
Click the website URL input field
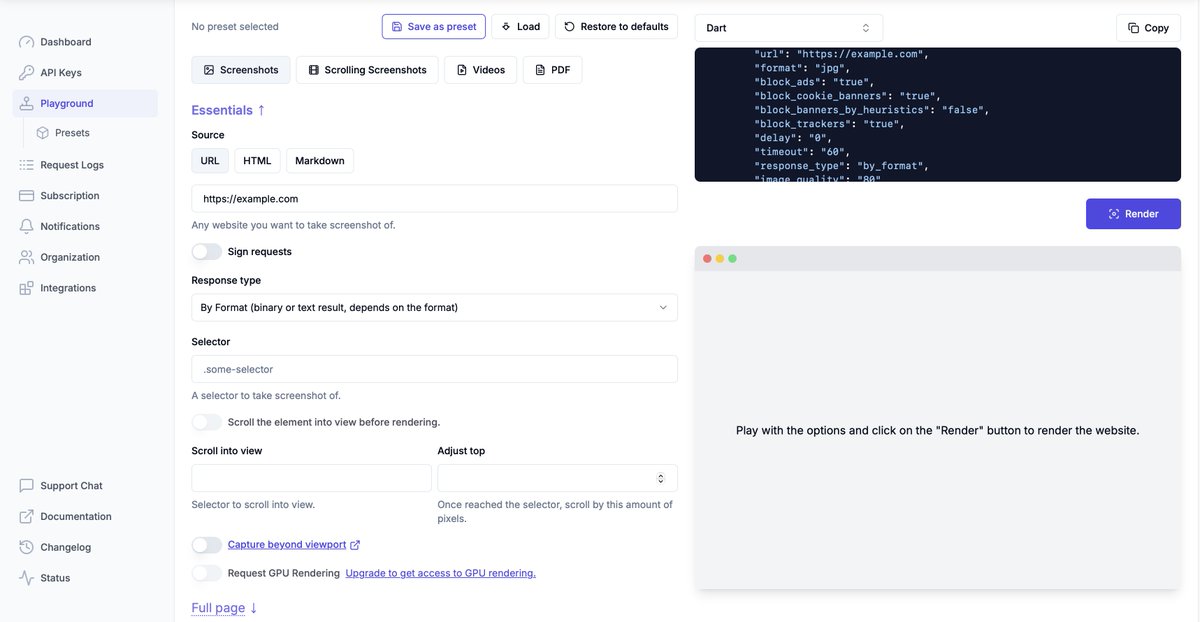pyautogui.click(x=434, y=198)
